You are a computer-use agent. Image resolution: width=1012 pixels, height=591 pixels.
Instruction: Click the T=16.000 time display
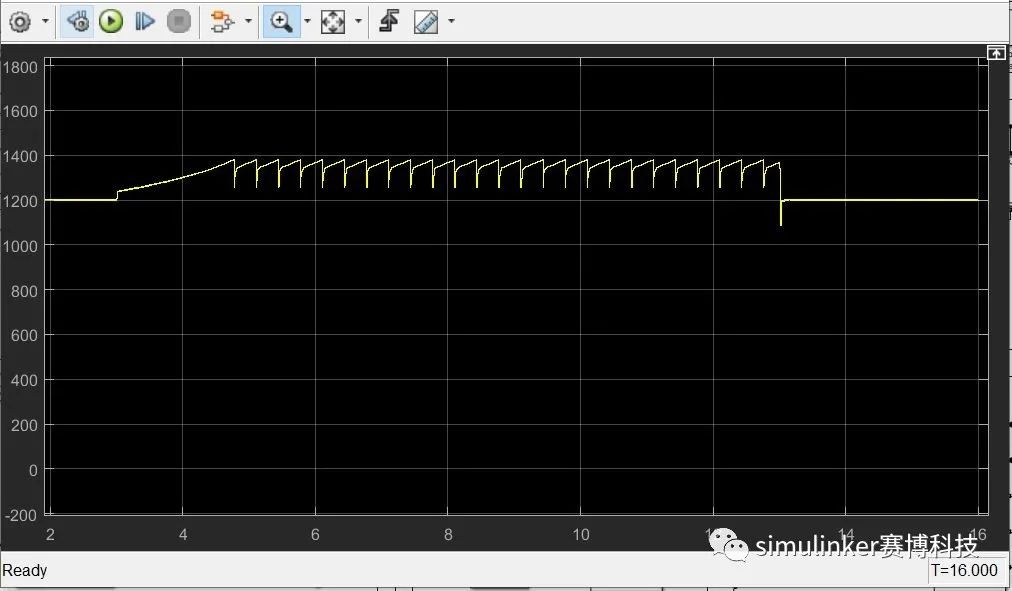(x=965, y=570)
